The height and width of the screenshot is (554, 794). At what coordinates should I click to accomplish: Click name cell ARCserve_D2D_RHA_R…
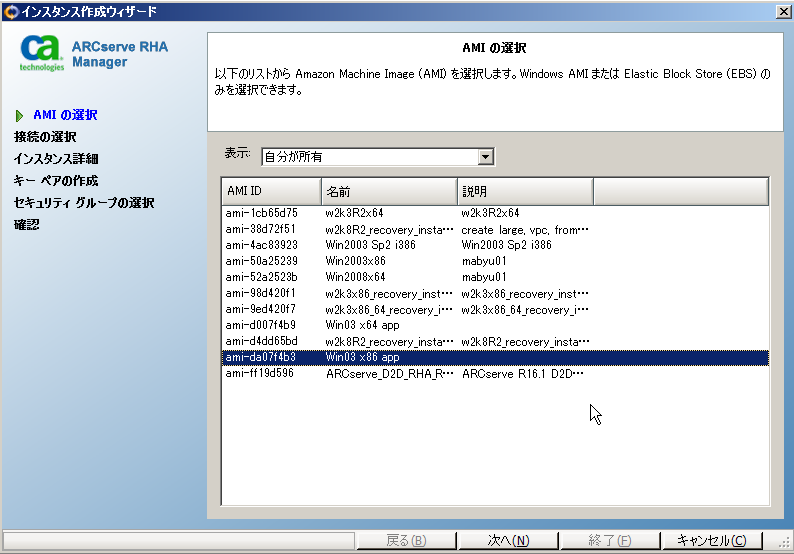pyautogui.click(x=389, y=374)
